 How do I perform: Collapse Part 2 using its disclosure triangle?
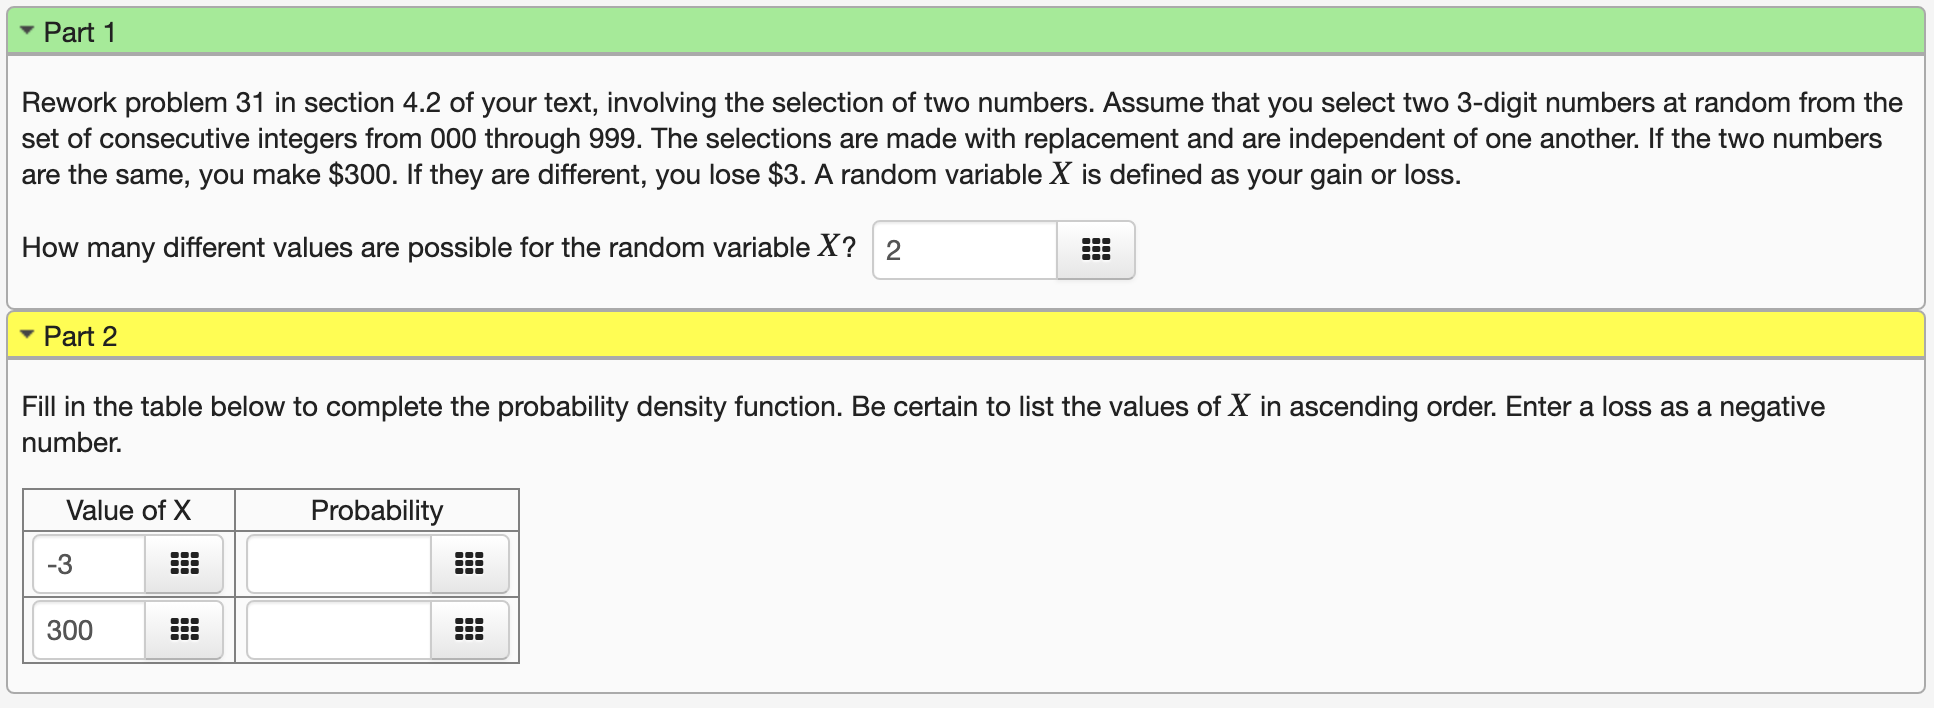[27, 333]
